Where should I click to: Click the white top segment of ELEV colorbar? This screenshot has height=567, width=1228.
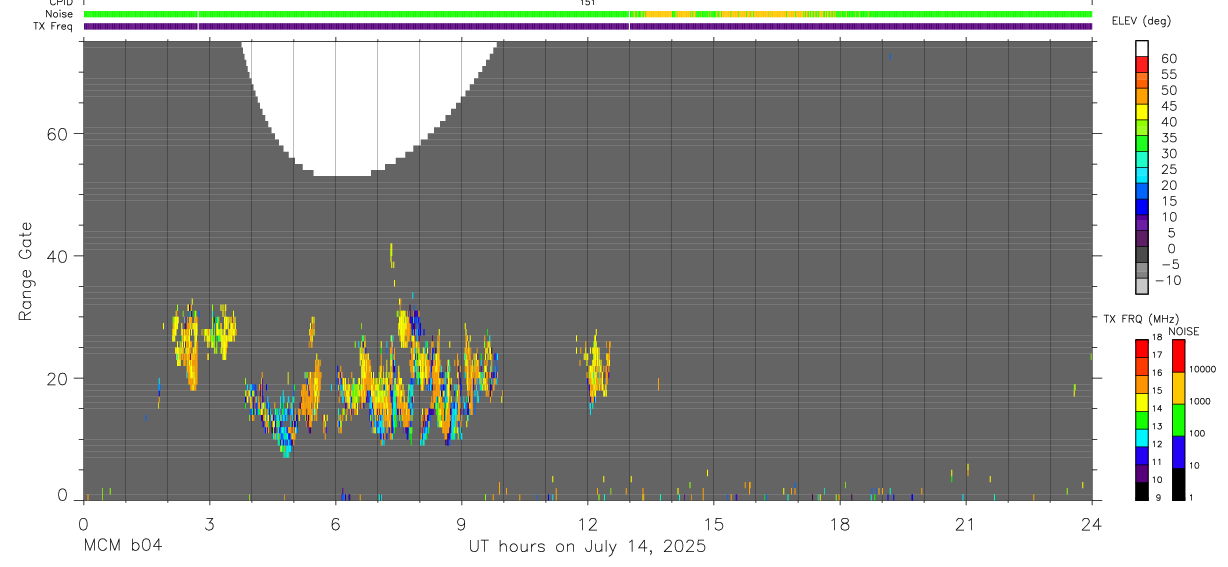[1142, 50]
